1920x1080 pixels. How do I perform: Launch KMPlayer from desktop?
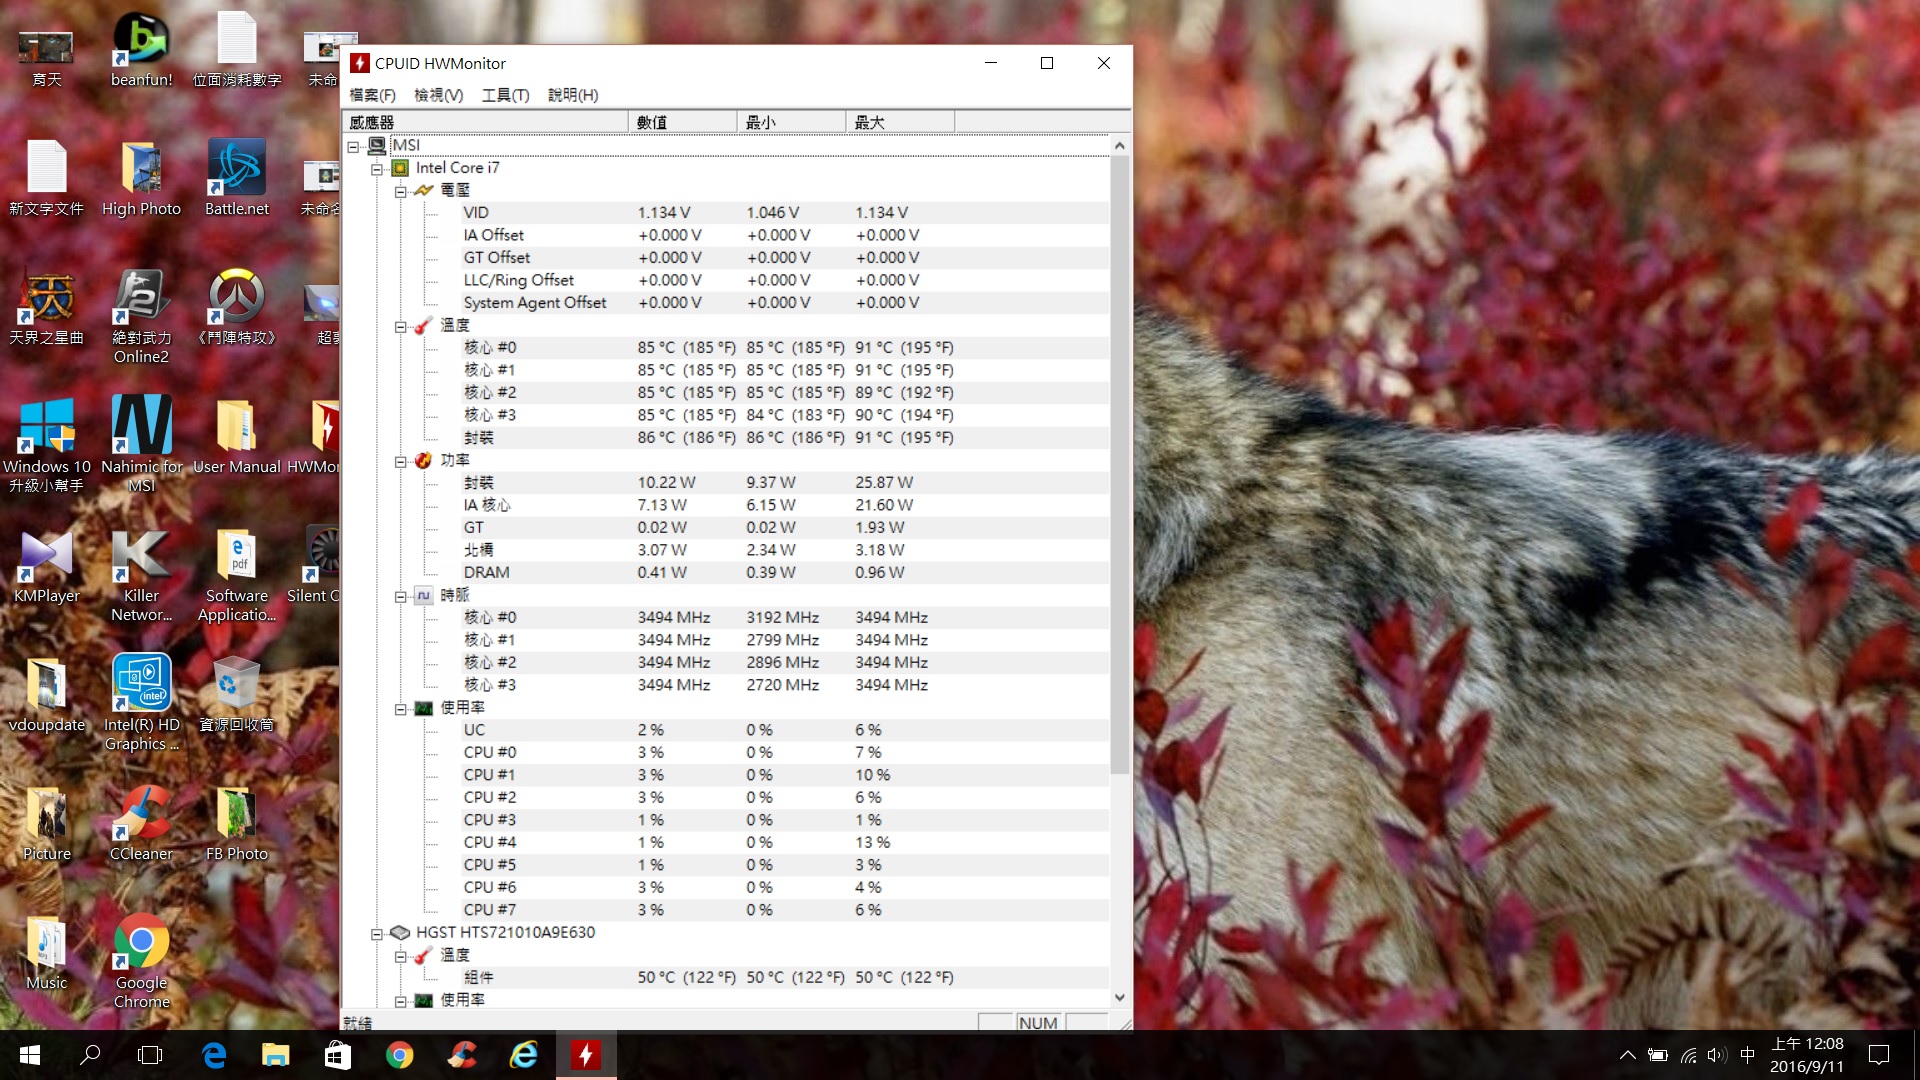[46, 565]
